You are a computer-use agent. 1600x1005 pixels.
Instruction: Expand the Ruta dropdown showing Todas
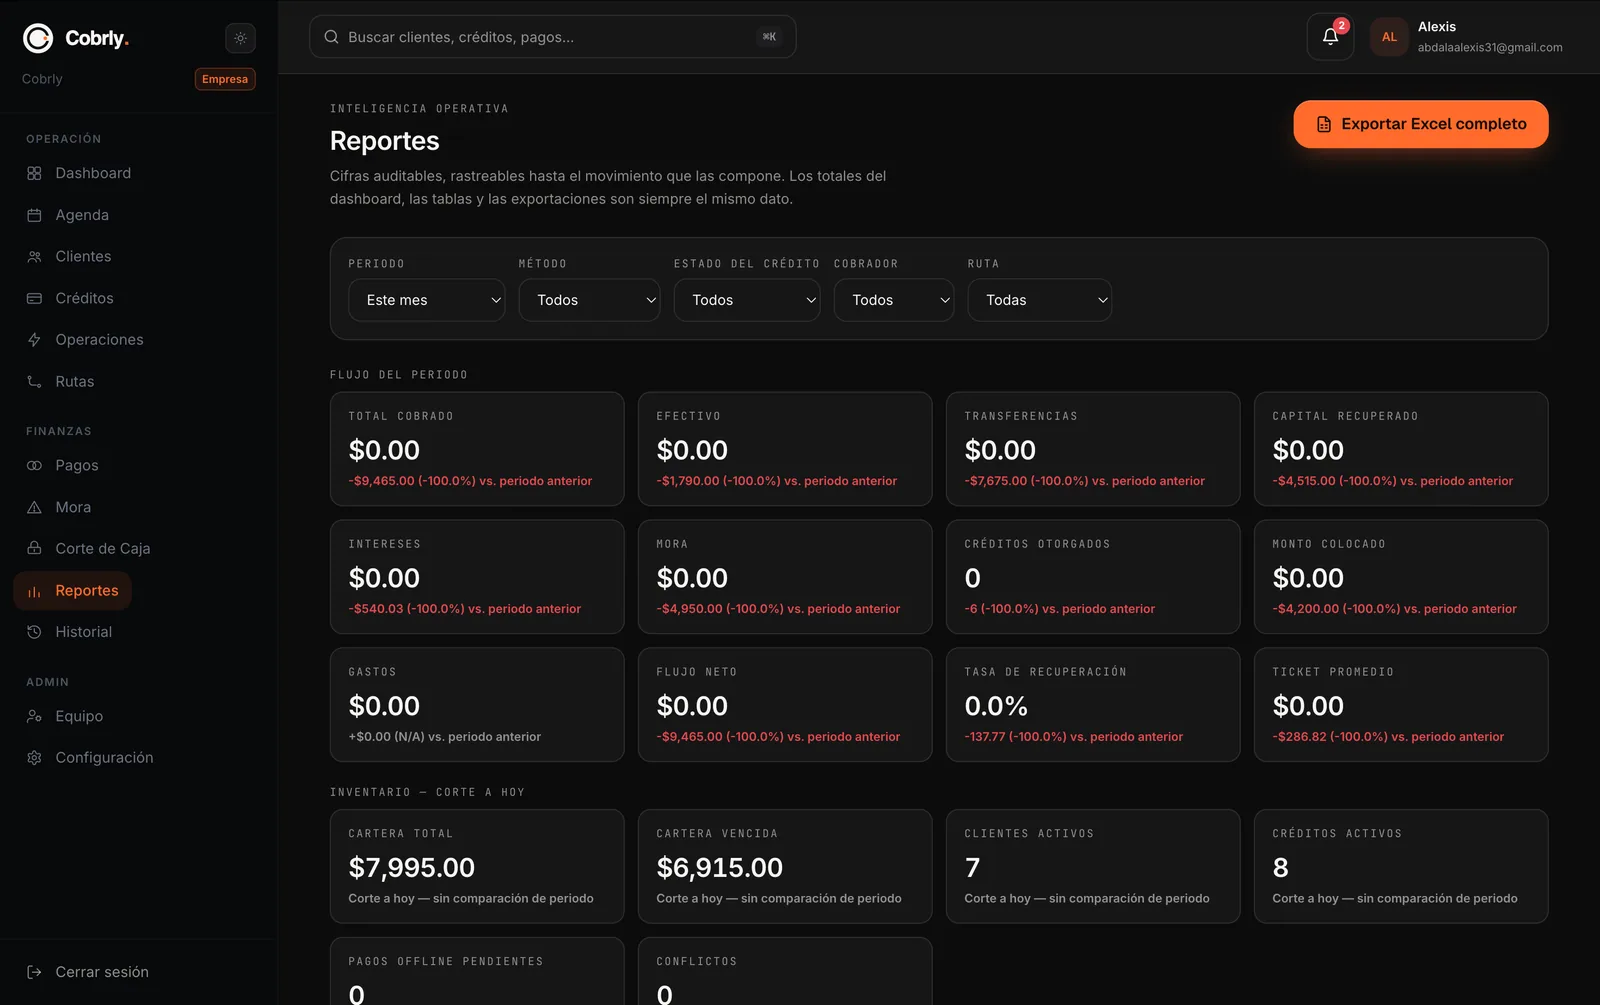(1039, 300)
